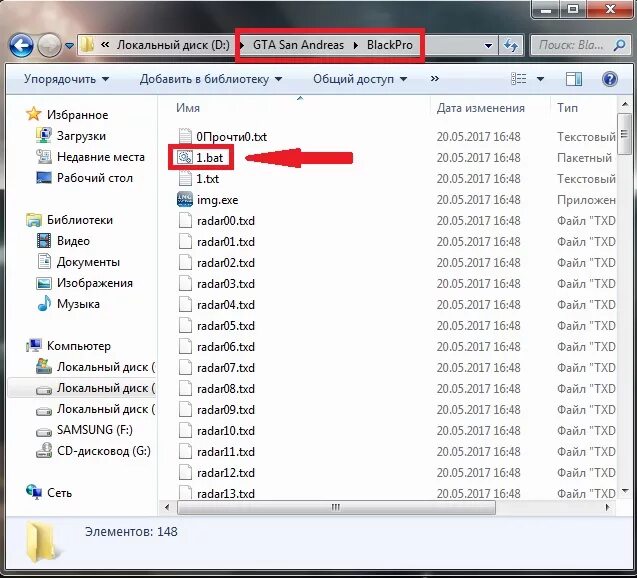Select Локальный диск (D:) in address path
The height and width of the screenshot is (578, 637).
click(173, 45)
